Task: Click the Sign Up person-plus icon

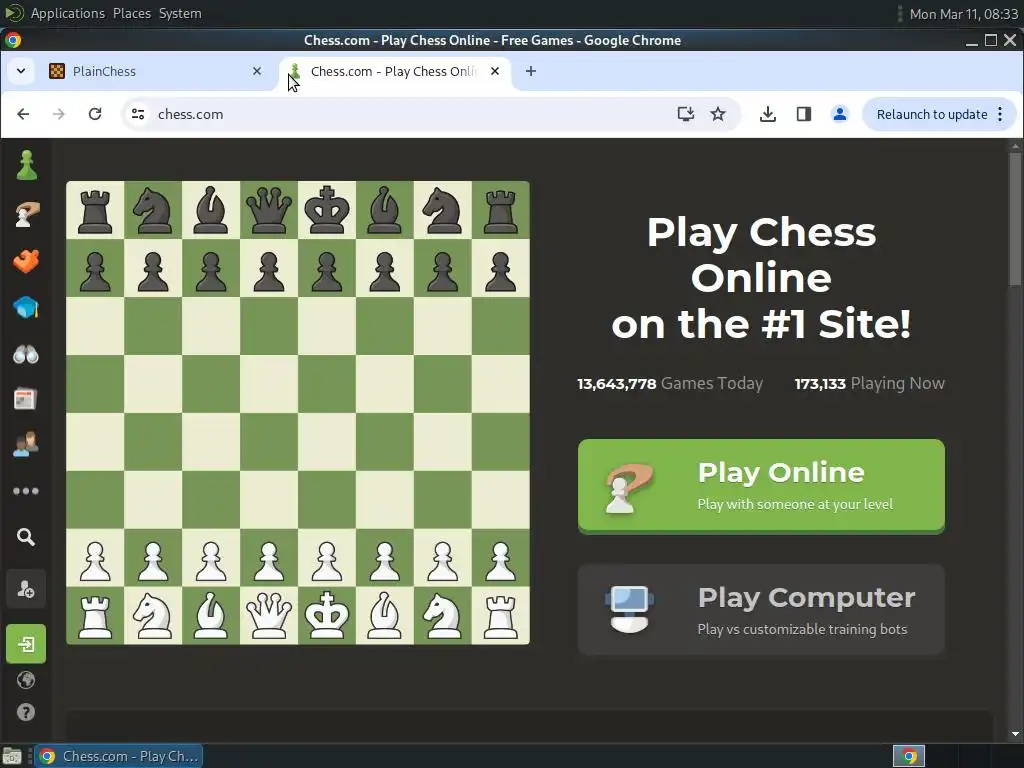Action: pyautogui.click(x=26, y=589)
